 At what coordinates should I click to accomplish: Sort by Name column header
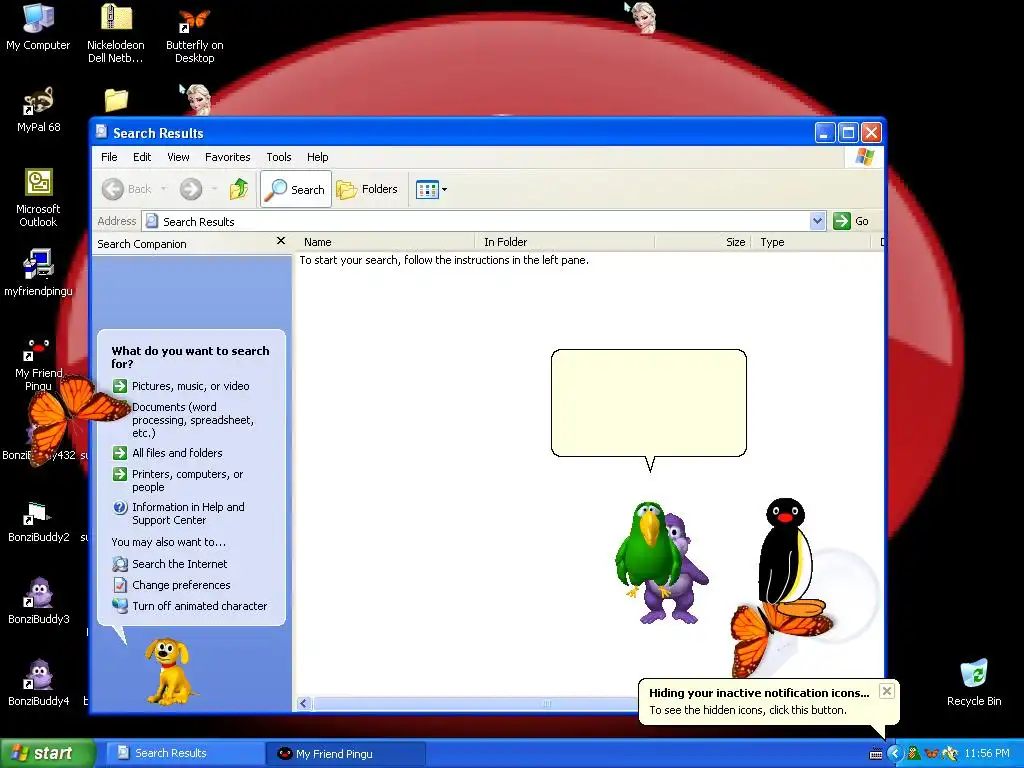tap(385, 242)
